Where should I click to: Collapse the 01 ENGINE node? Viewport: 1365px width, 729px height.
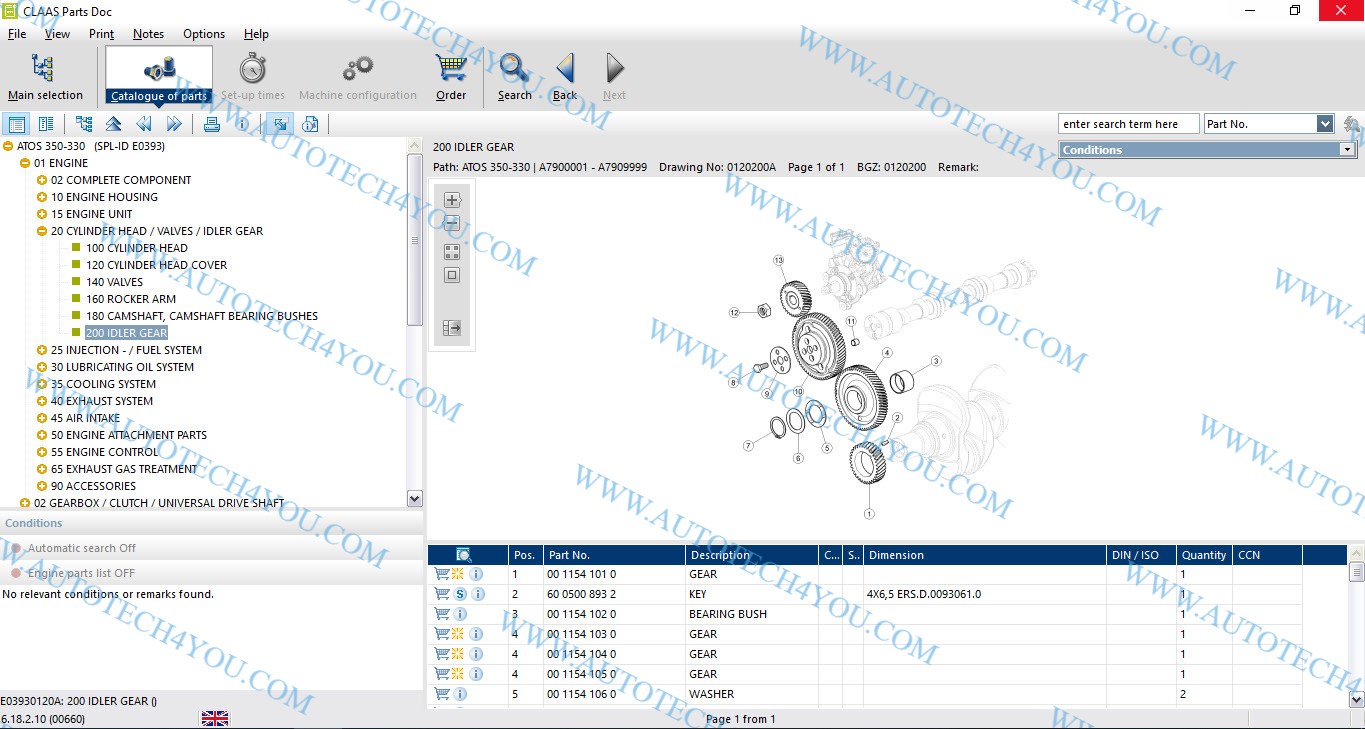tap(25, 163)
